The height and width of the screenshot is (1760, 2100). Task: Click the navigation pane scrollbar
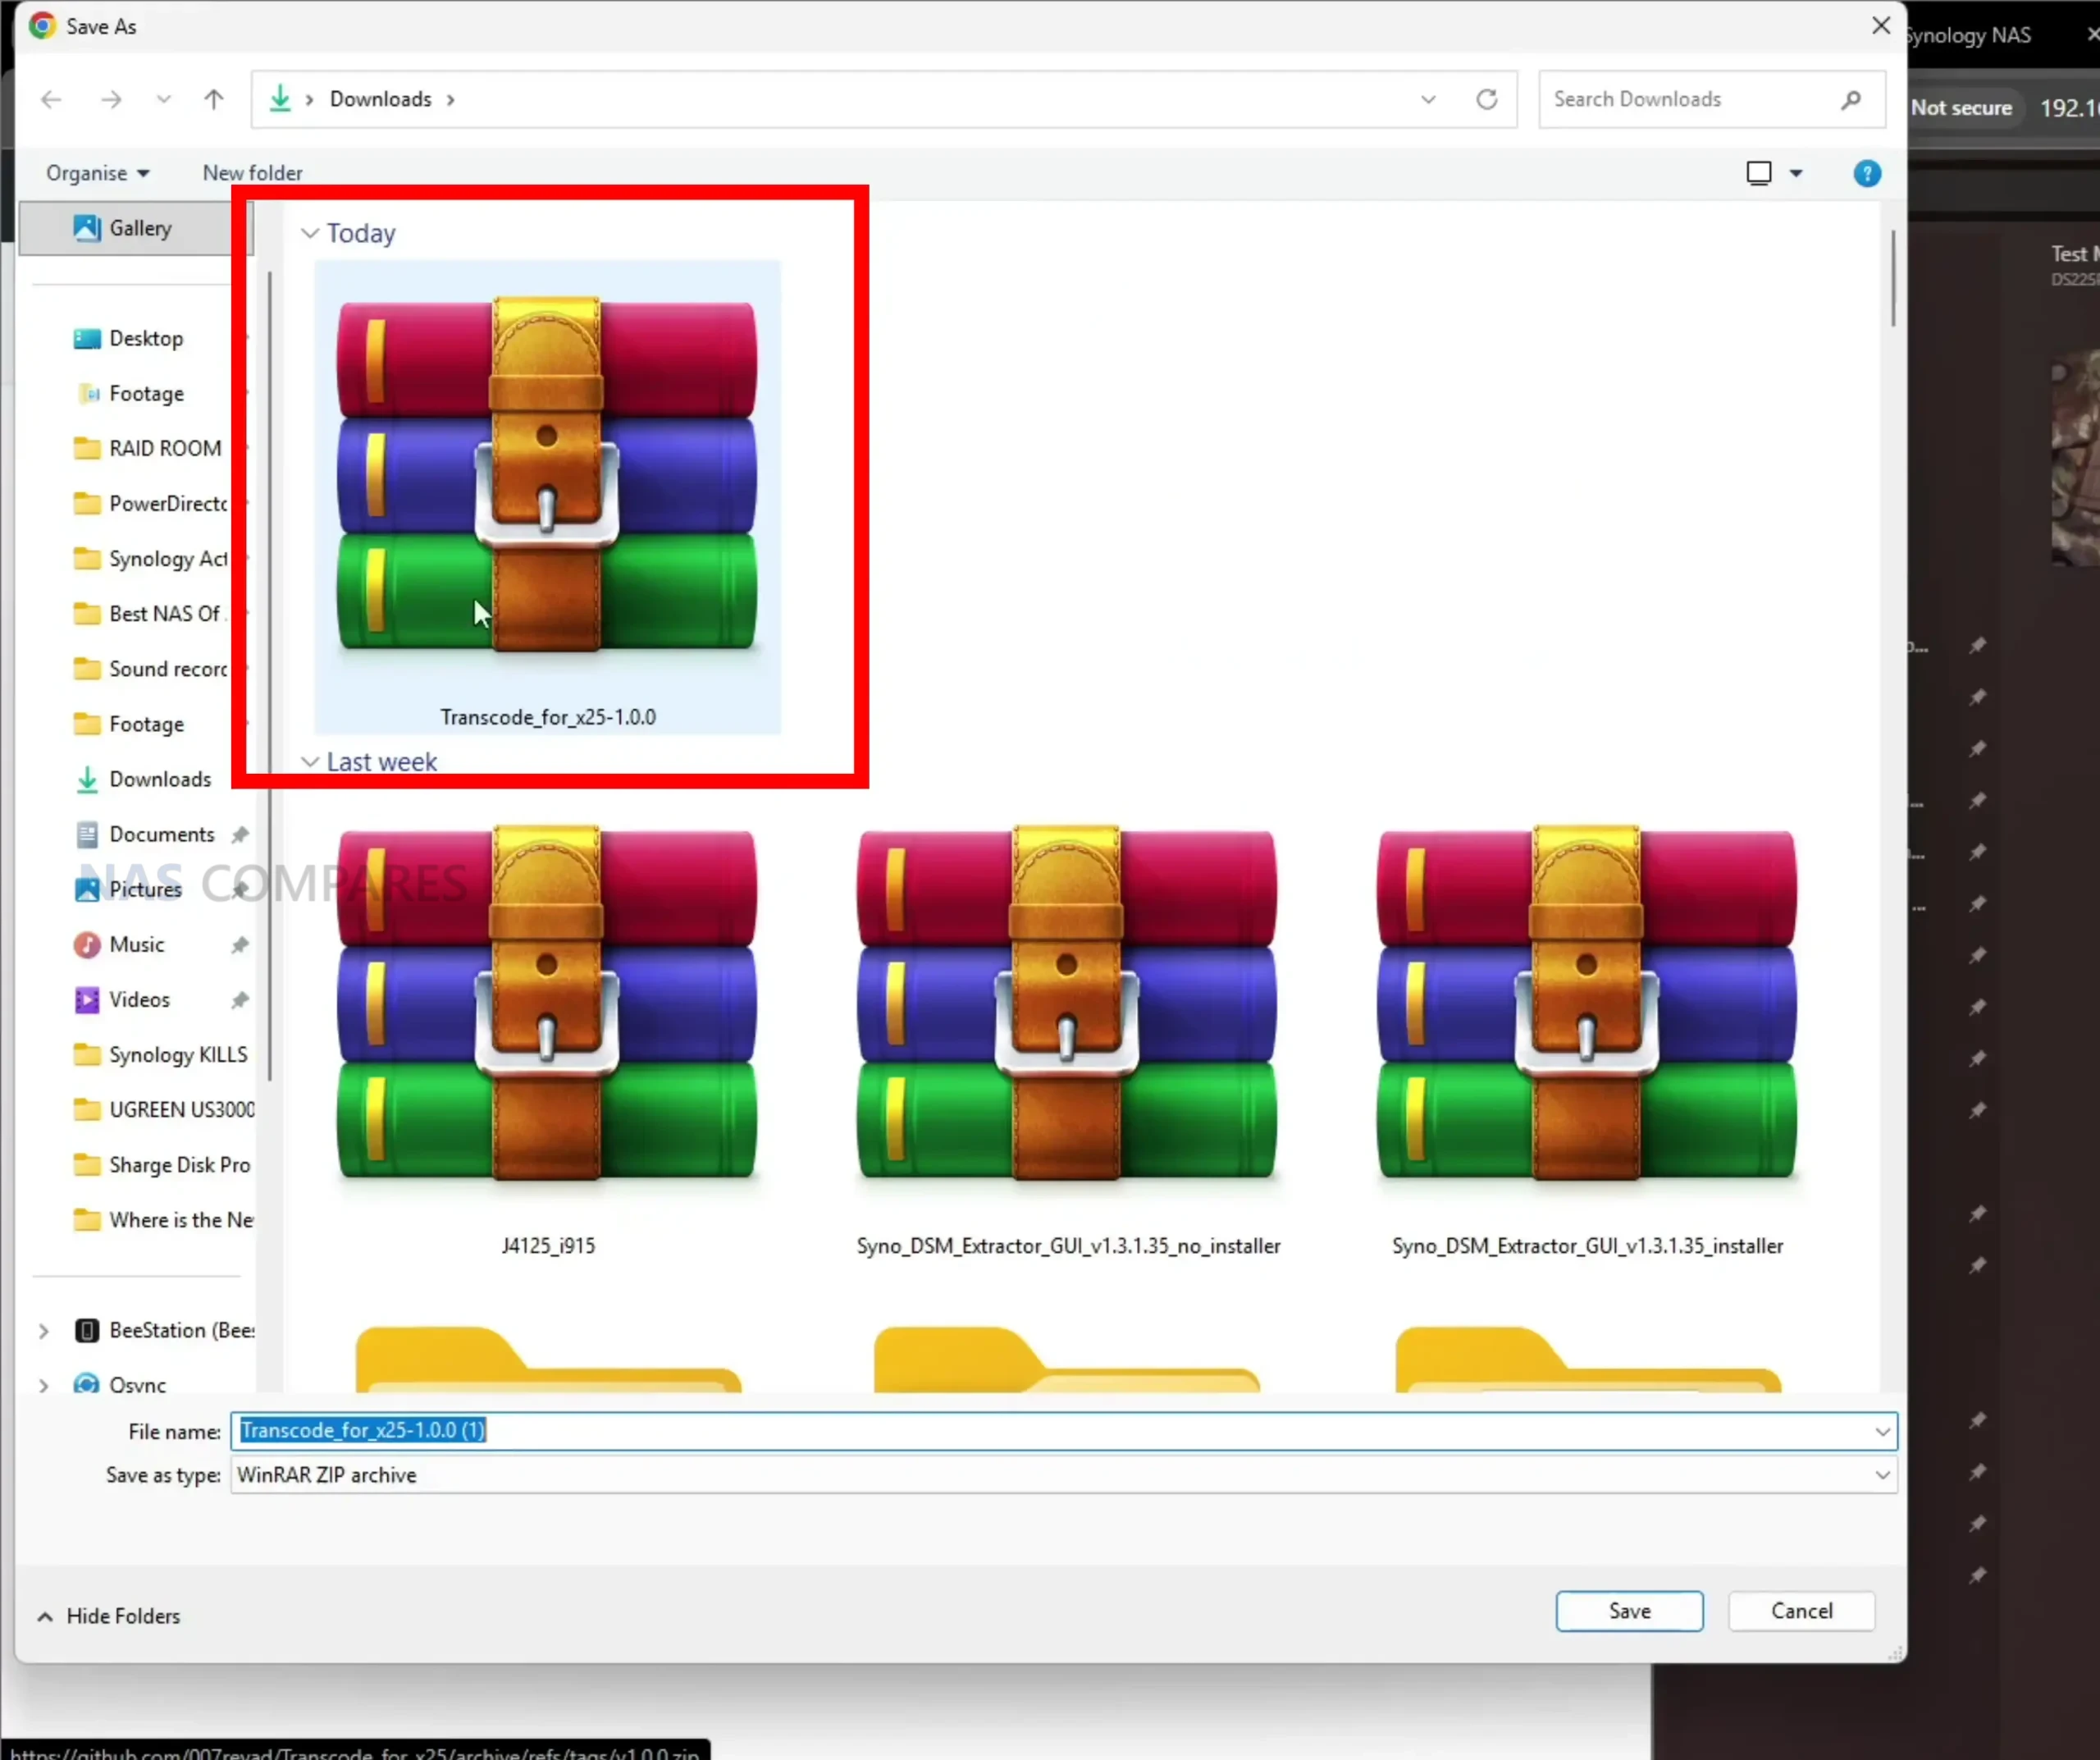coord(270,675)
